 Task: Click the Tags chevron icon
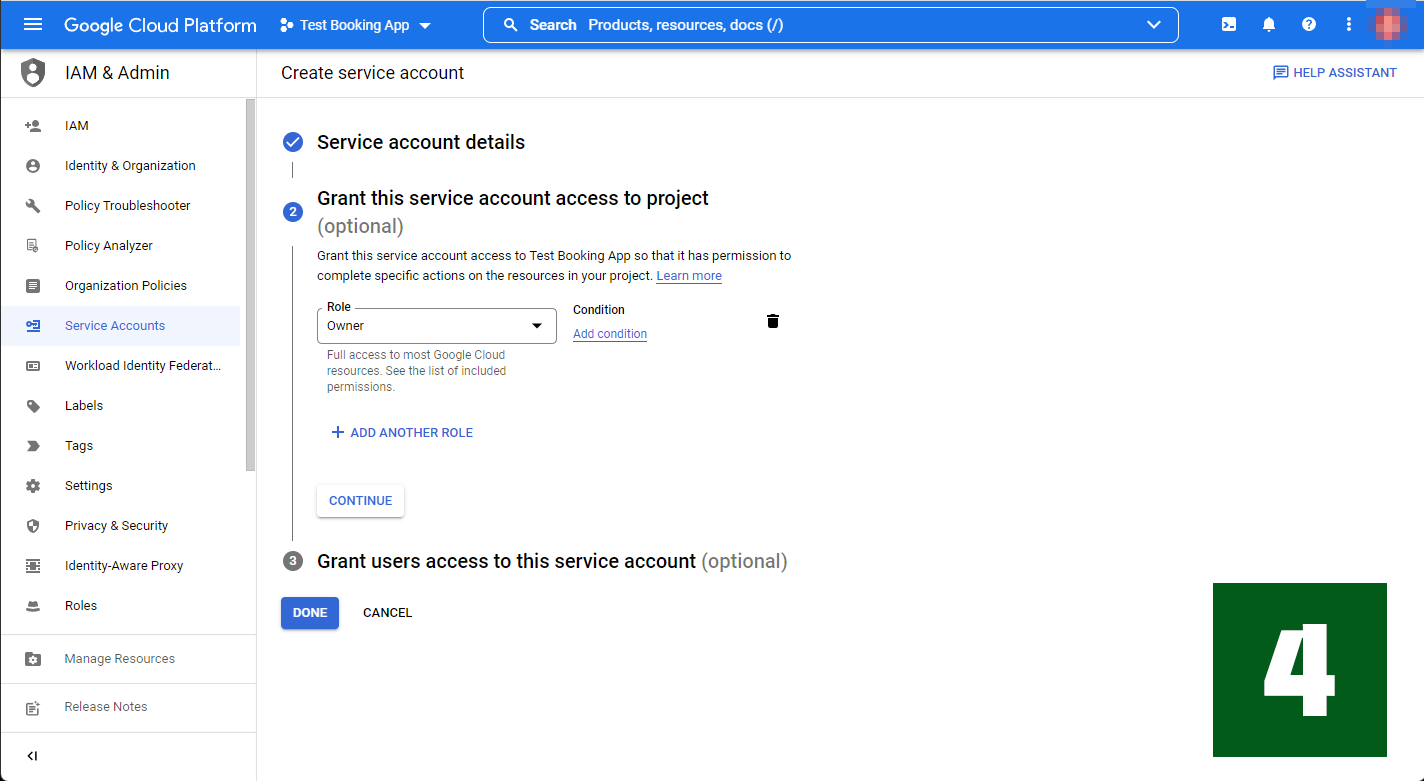point(33,446)
